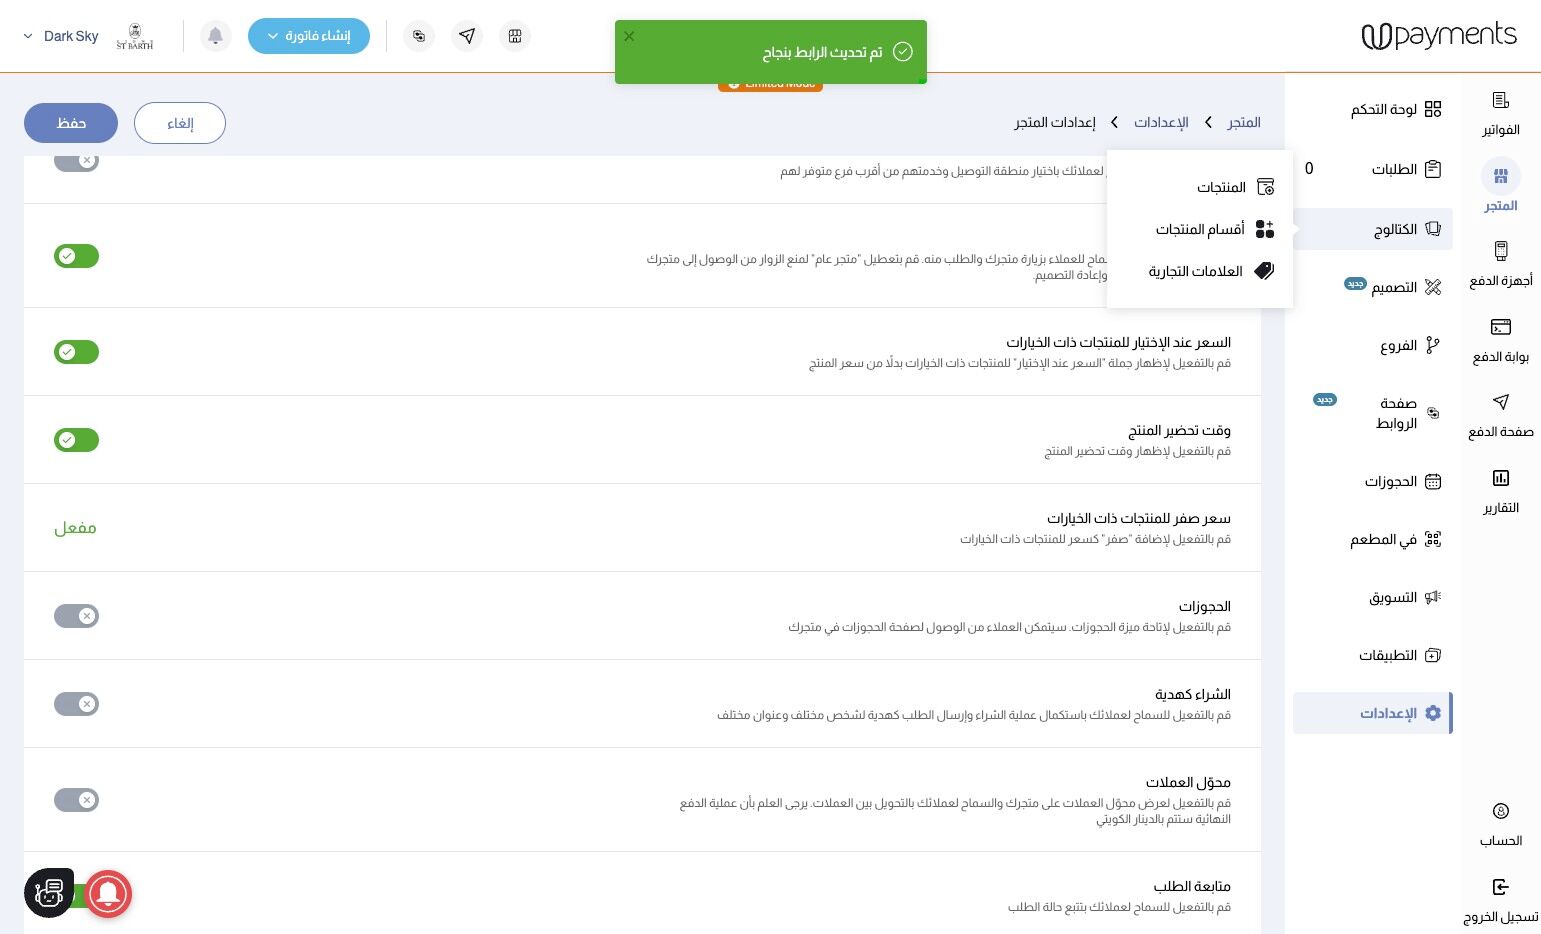Open أجهزة الدفع payment devices icon
Viewport: 1541px width, 934px height.
1500,251
